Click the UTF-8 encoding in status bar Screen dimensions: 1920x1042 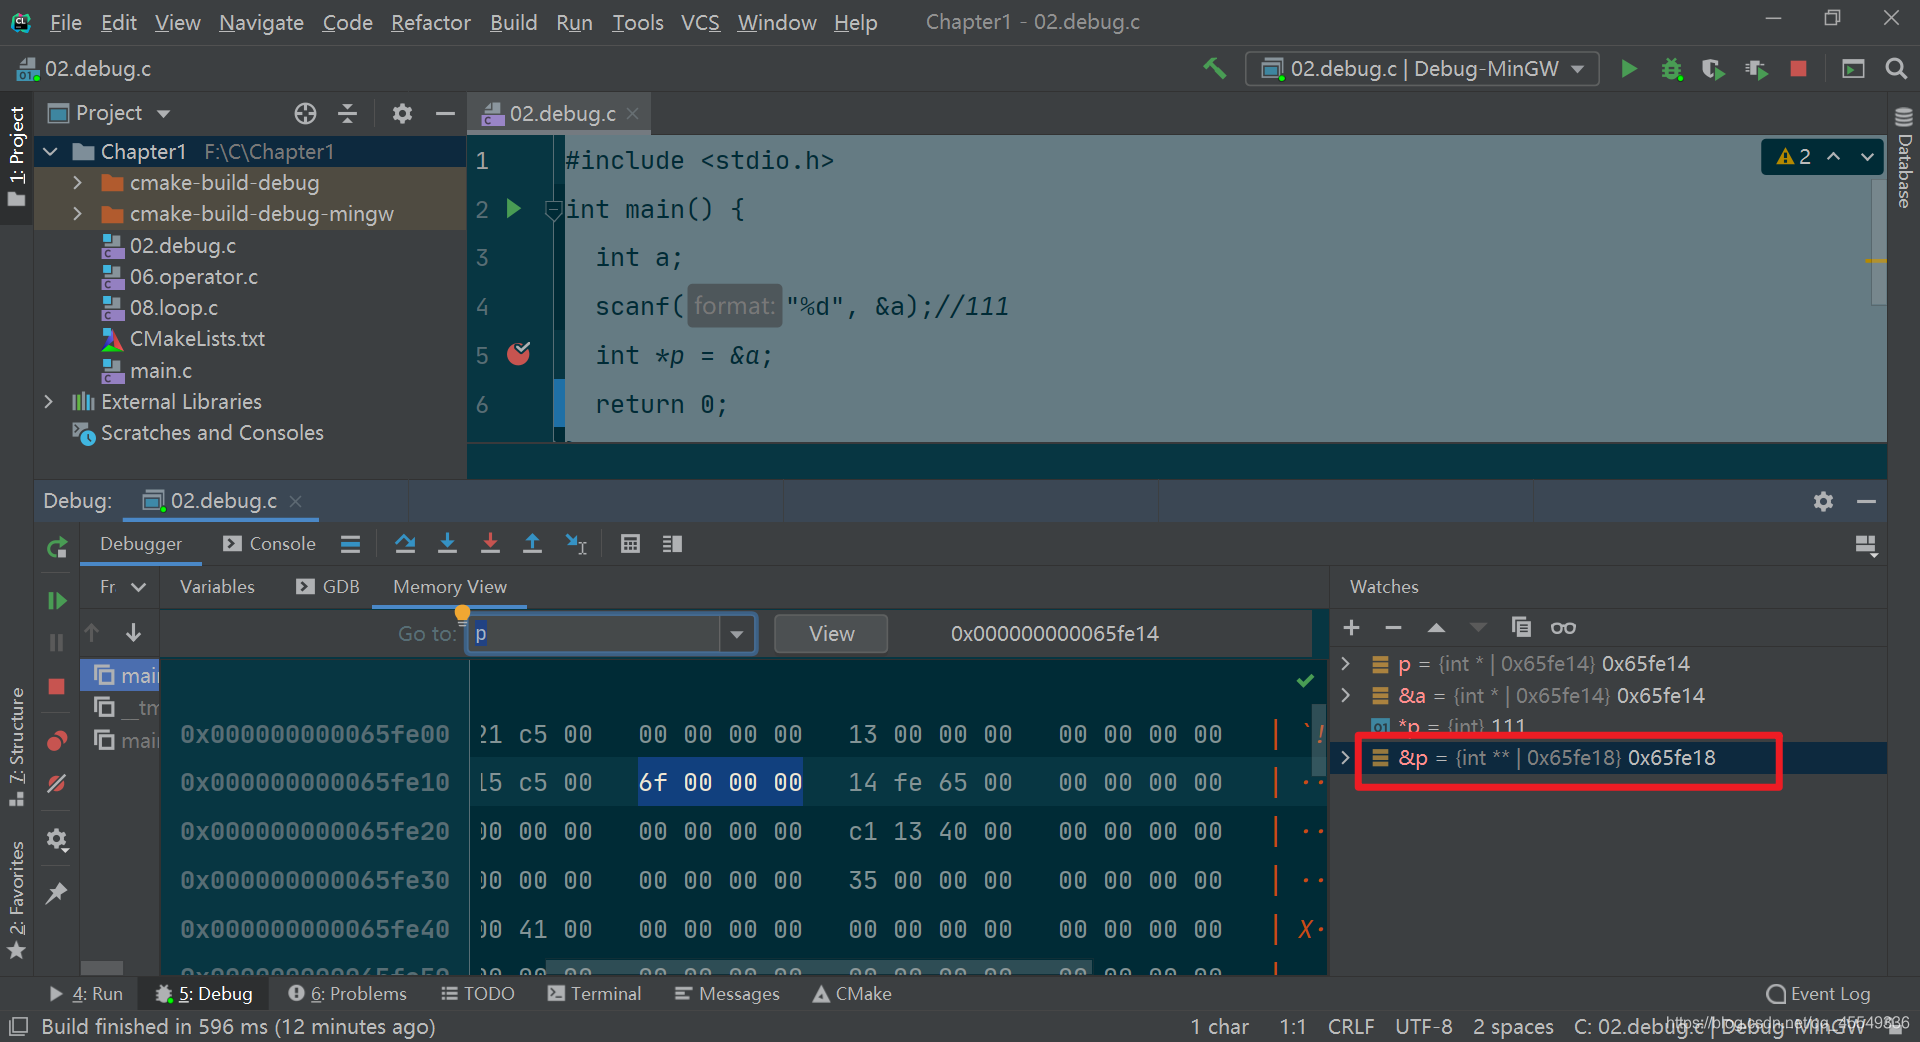tap(1423, 1026)
